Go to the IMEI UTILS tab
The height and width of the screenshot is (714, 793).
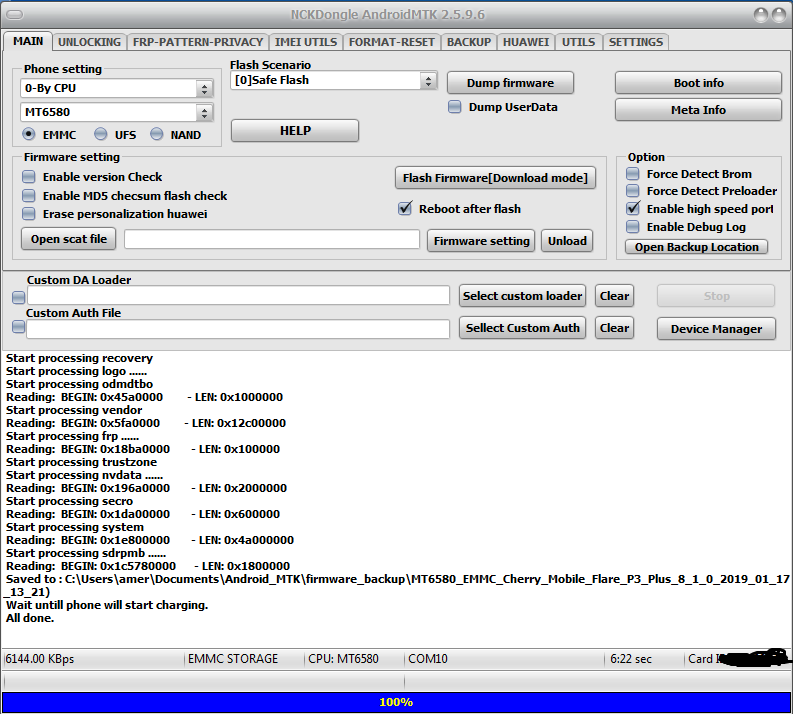[305, 42]
